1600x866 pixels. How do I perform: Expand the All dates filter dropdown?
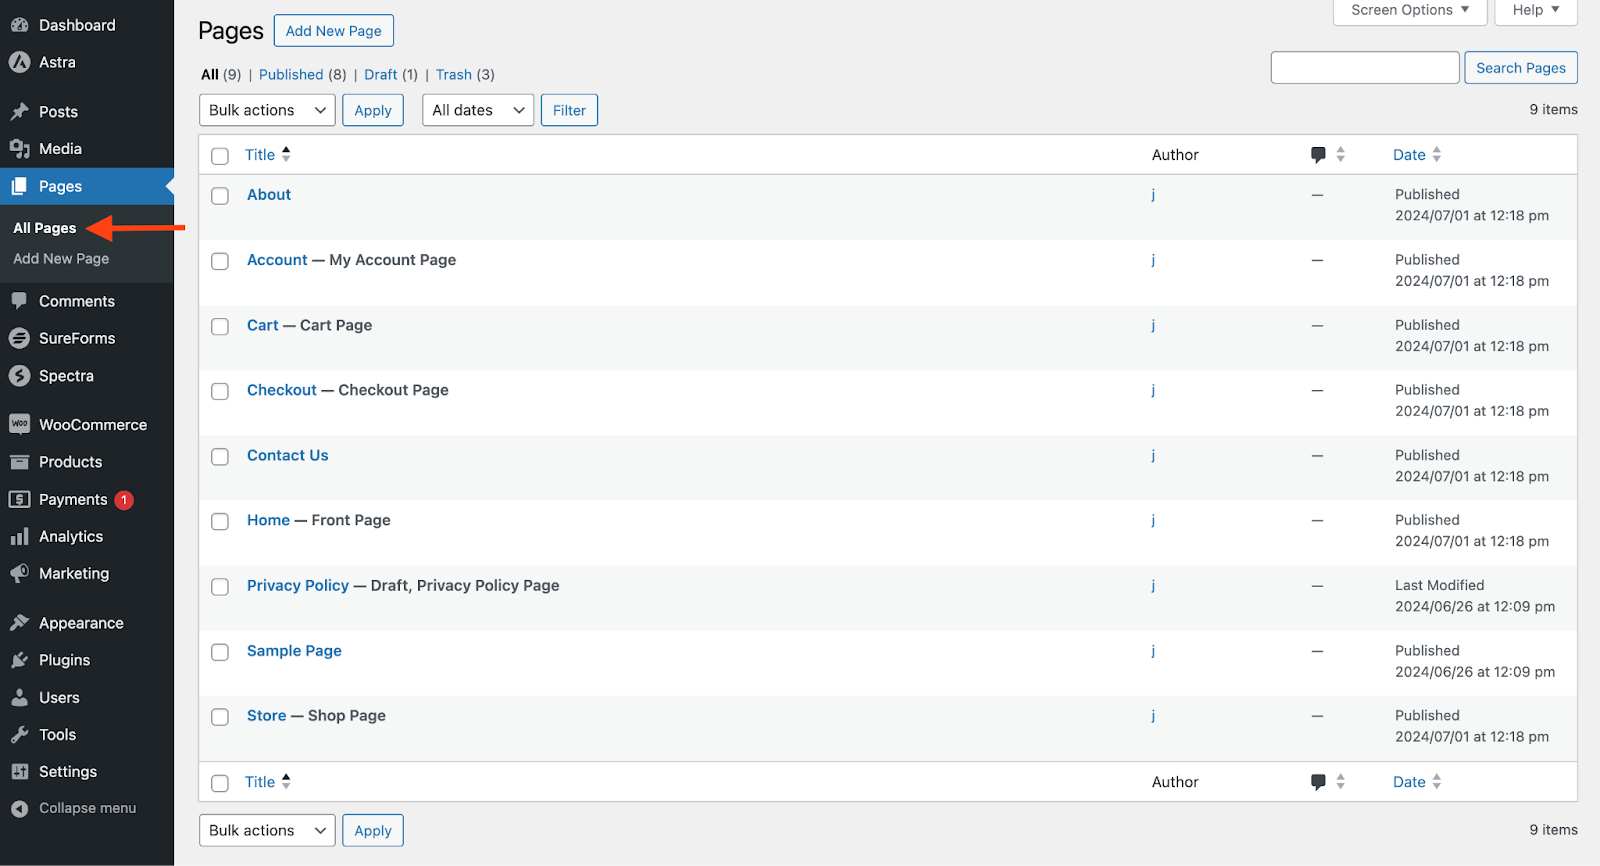[478, 110]
